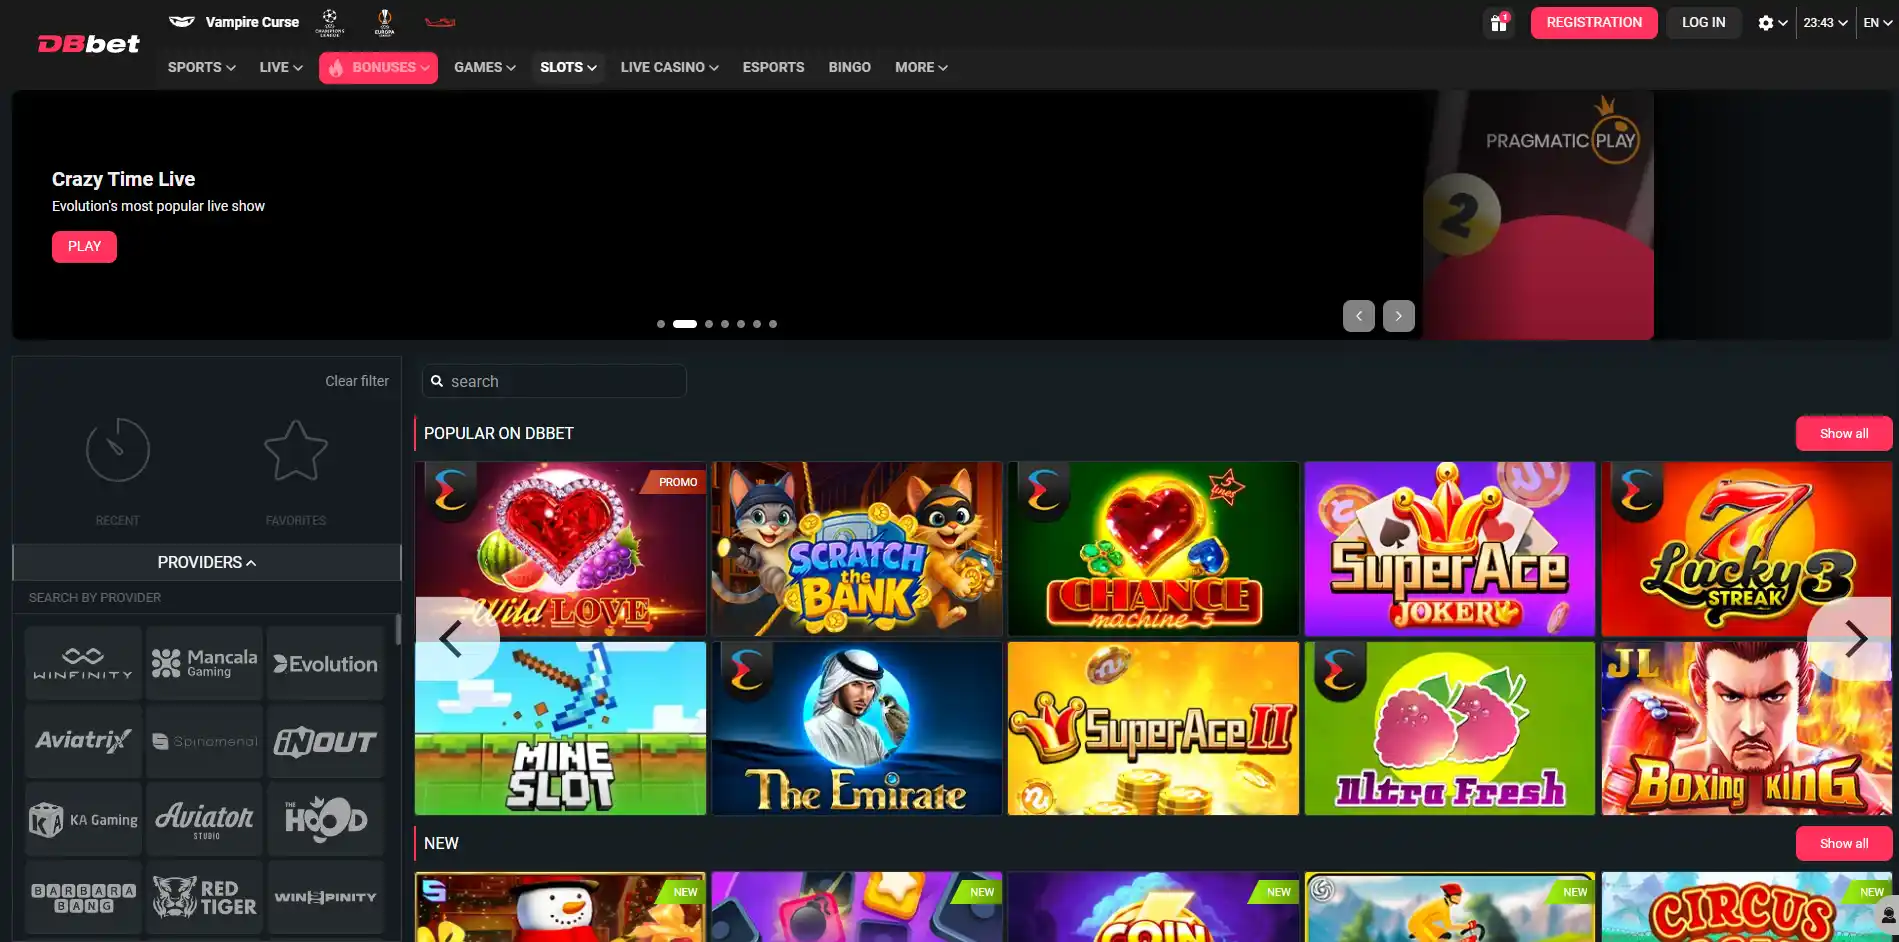Open the Super Ace Joker game
1899x942 pixels.
pyautogui.click(x=1450, y=548)
